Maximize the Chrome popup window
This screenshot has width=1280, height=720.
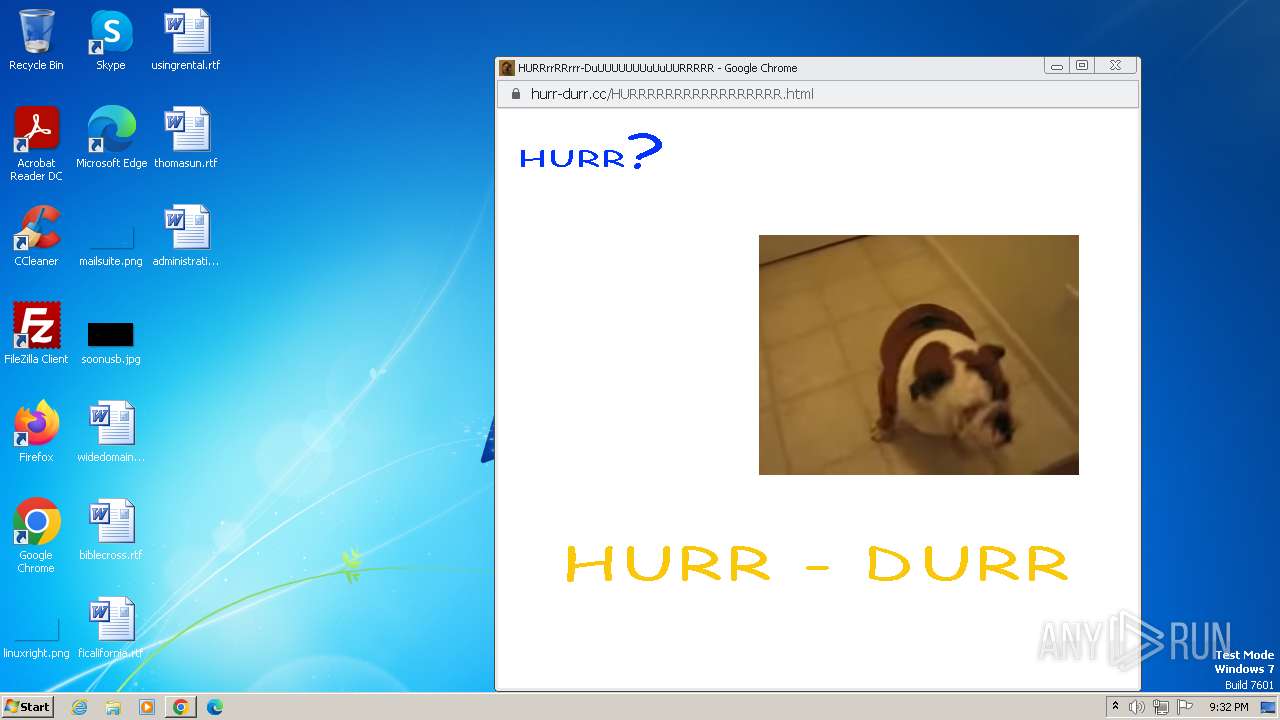[1081, 66]
